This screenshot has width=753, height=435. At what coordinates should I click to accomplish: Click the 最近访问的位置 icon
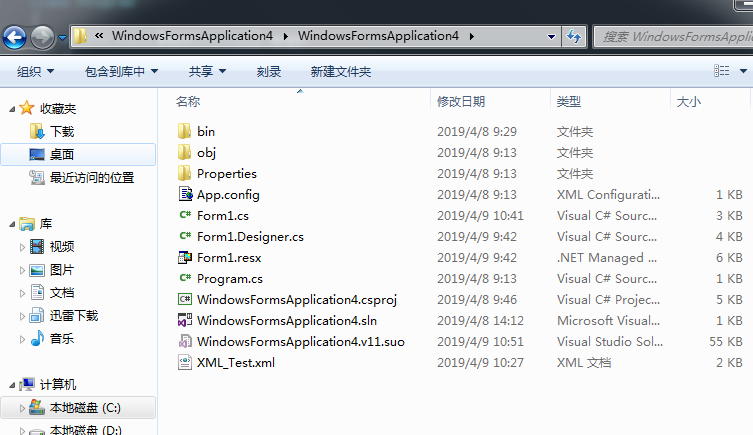(37, 178)
